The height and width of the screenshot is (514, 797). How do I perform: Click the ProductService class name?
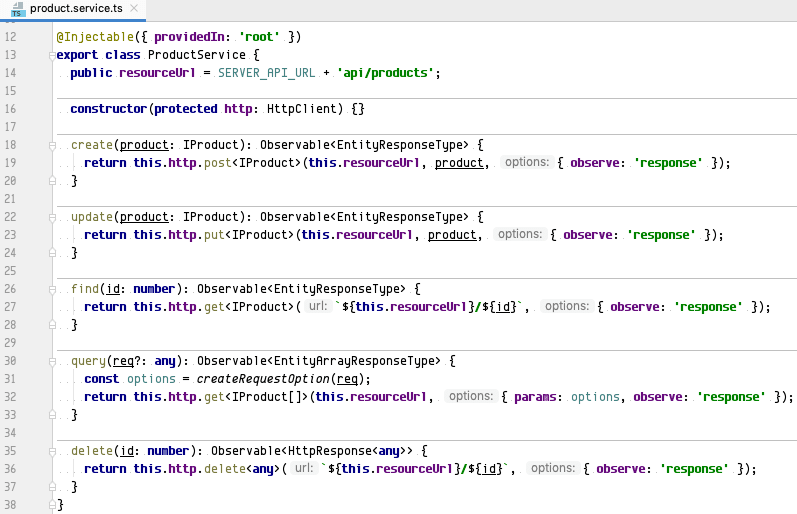coord(197,55)
